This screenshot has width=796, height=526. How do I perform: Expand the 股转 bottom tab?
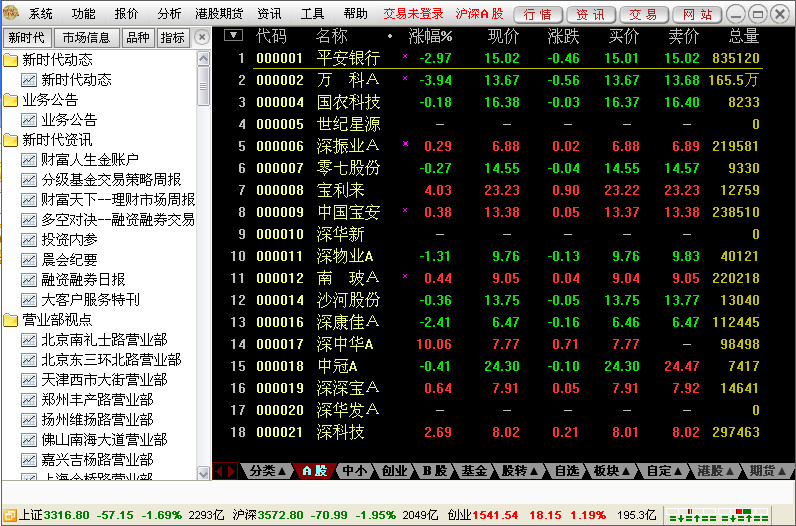tap(520, 471)
